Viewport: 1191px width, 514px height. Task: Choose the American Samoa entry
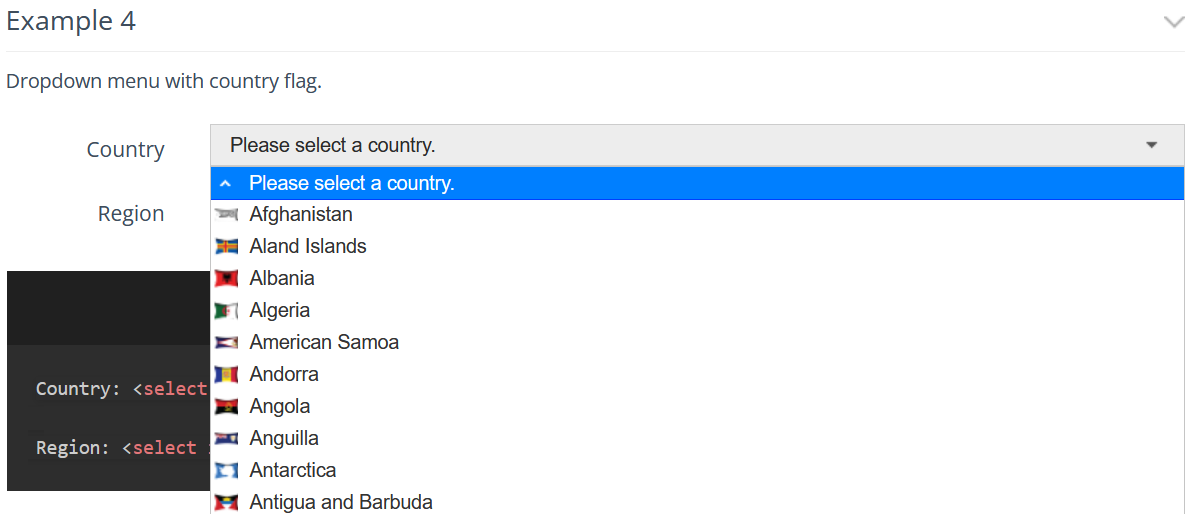697,342
